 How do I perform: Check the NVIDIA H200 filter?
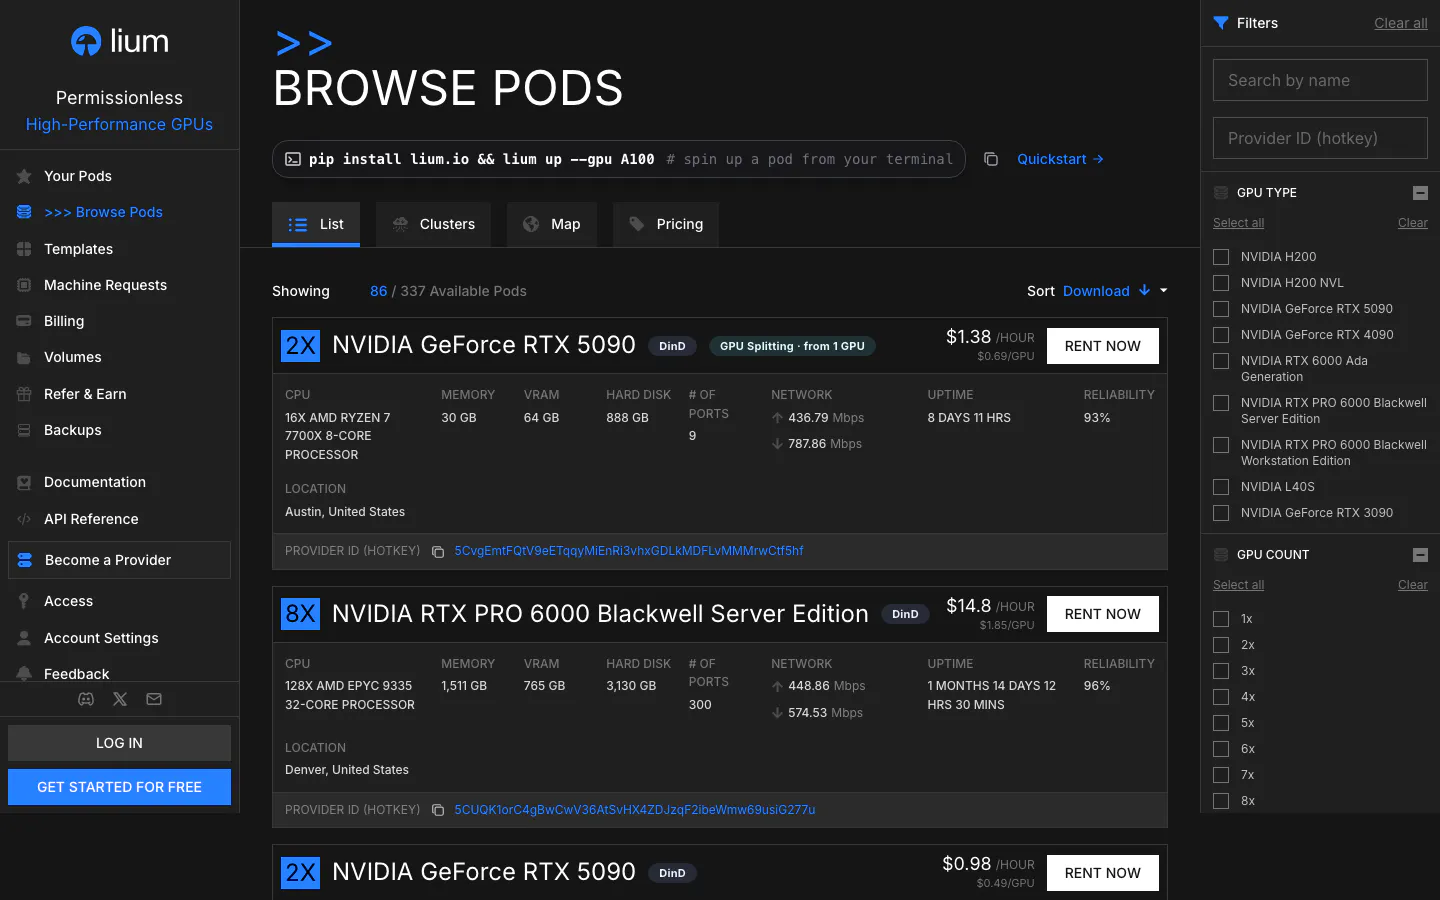point(1221,257)
